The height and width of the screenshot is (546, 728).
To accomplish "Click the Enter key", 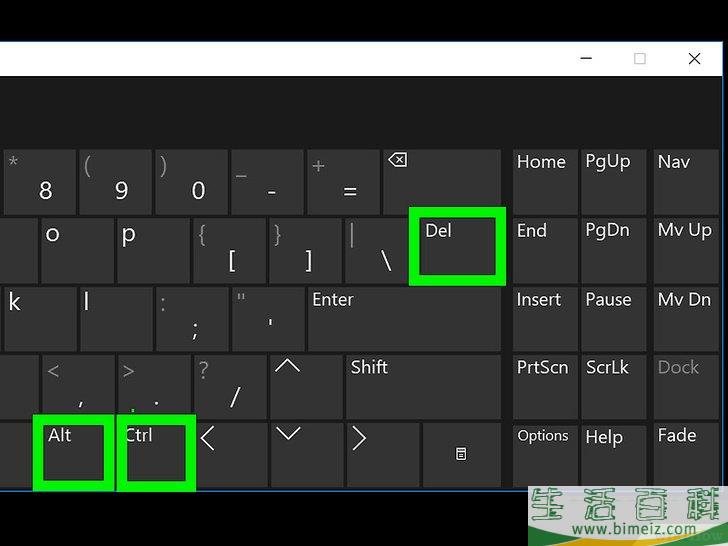I will point(404,319).
